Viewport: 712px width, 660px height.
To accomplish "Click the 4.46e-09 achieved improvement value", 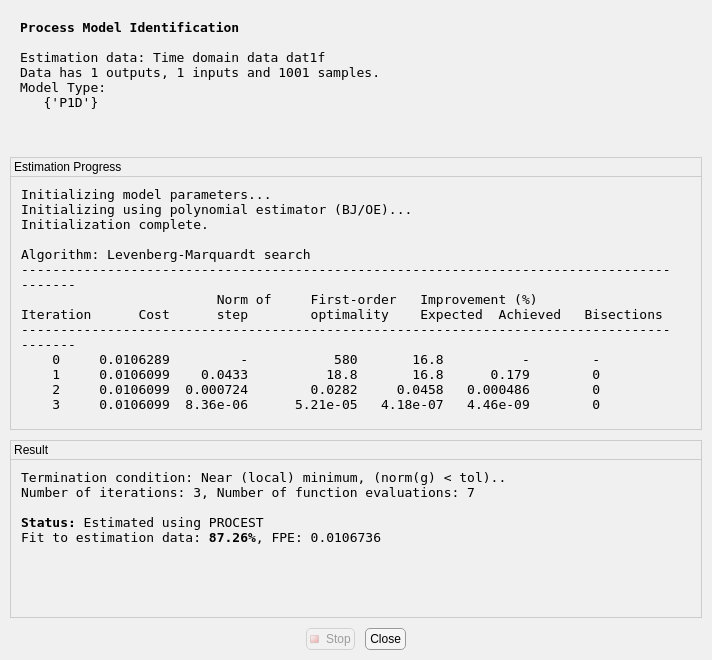I will coord(498,404).
